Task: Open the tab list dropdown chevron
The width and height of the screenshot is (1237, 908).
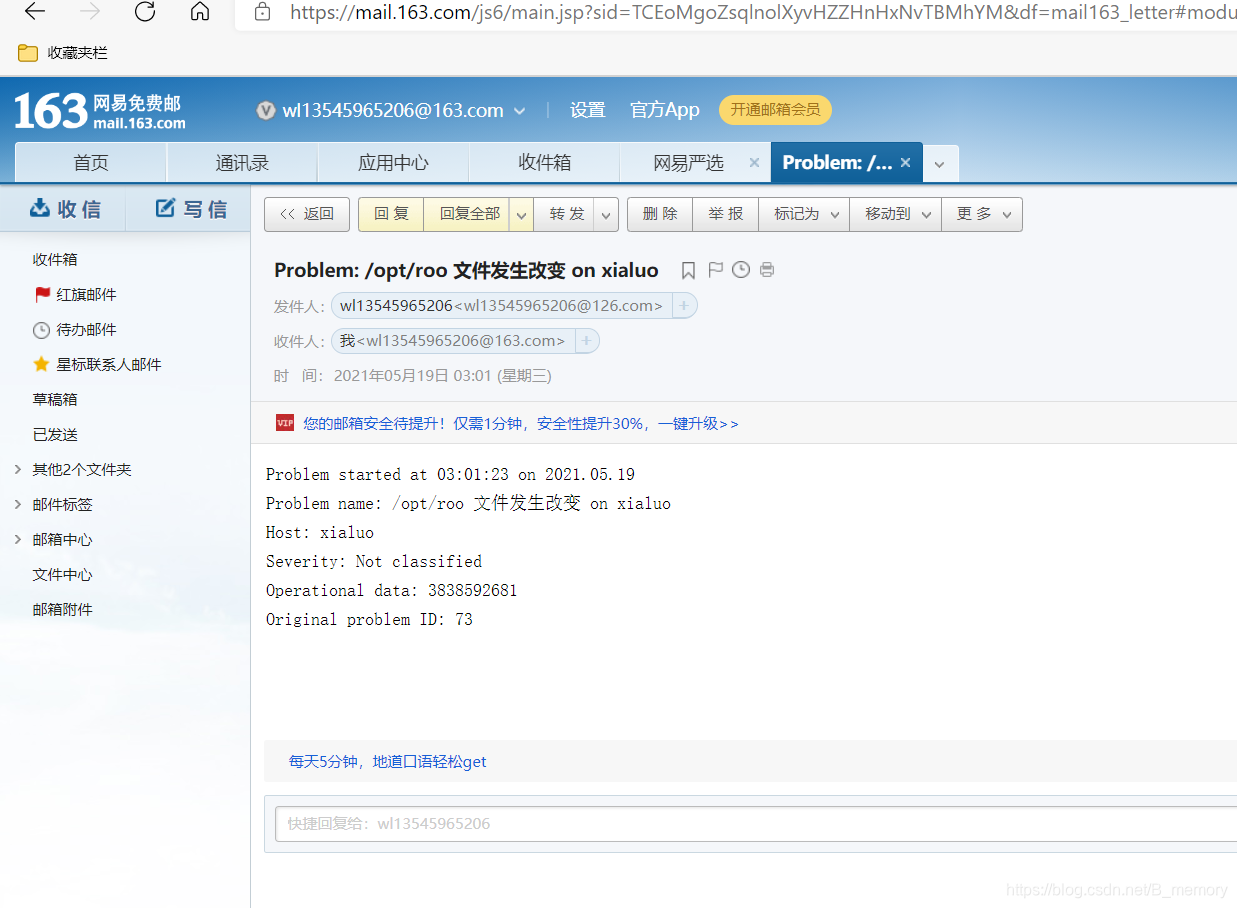Action: coord(939,164)
